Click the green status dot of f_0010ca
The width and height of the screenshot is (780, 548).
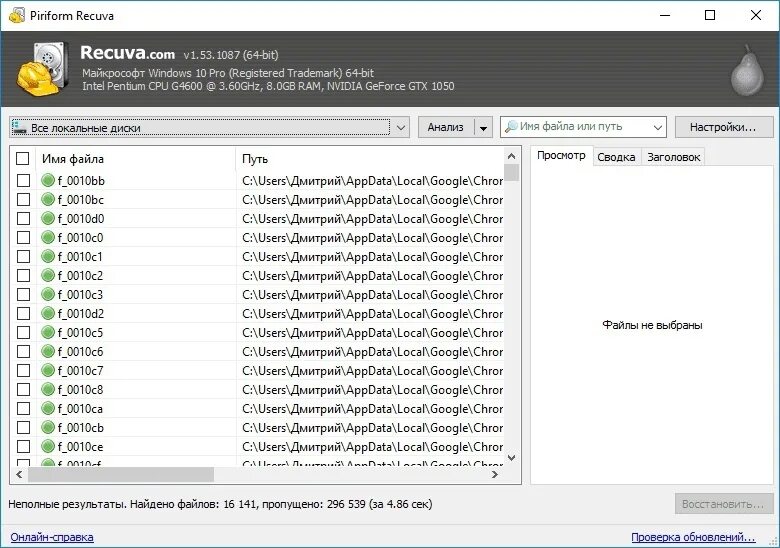click(x=48, y=408)
